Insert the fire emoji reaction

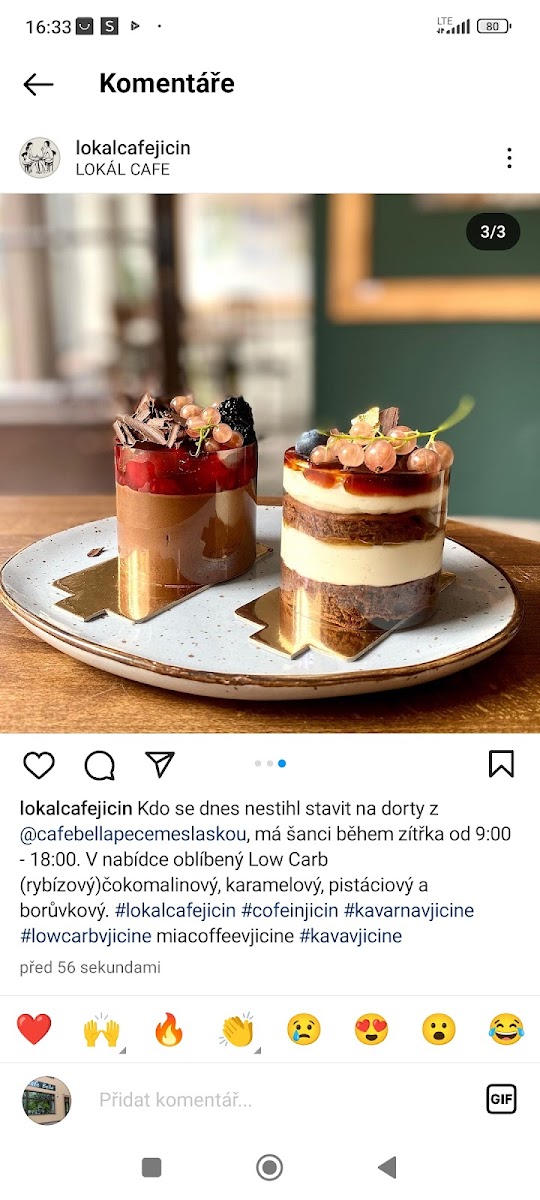tap(169, 1029)
